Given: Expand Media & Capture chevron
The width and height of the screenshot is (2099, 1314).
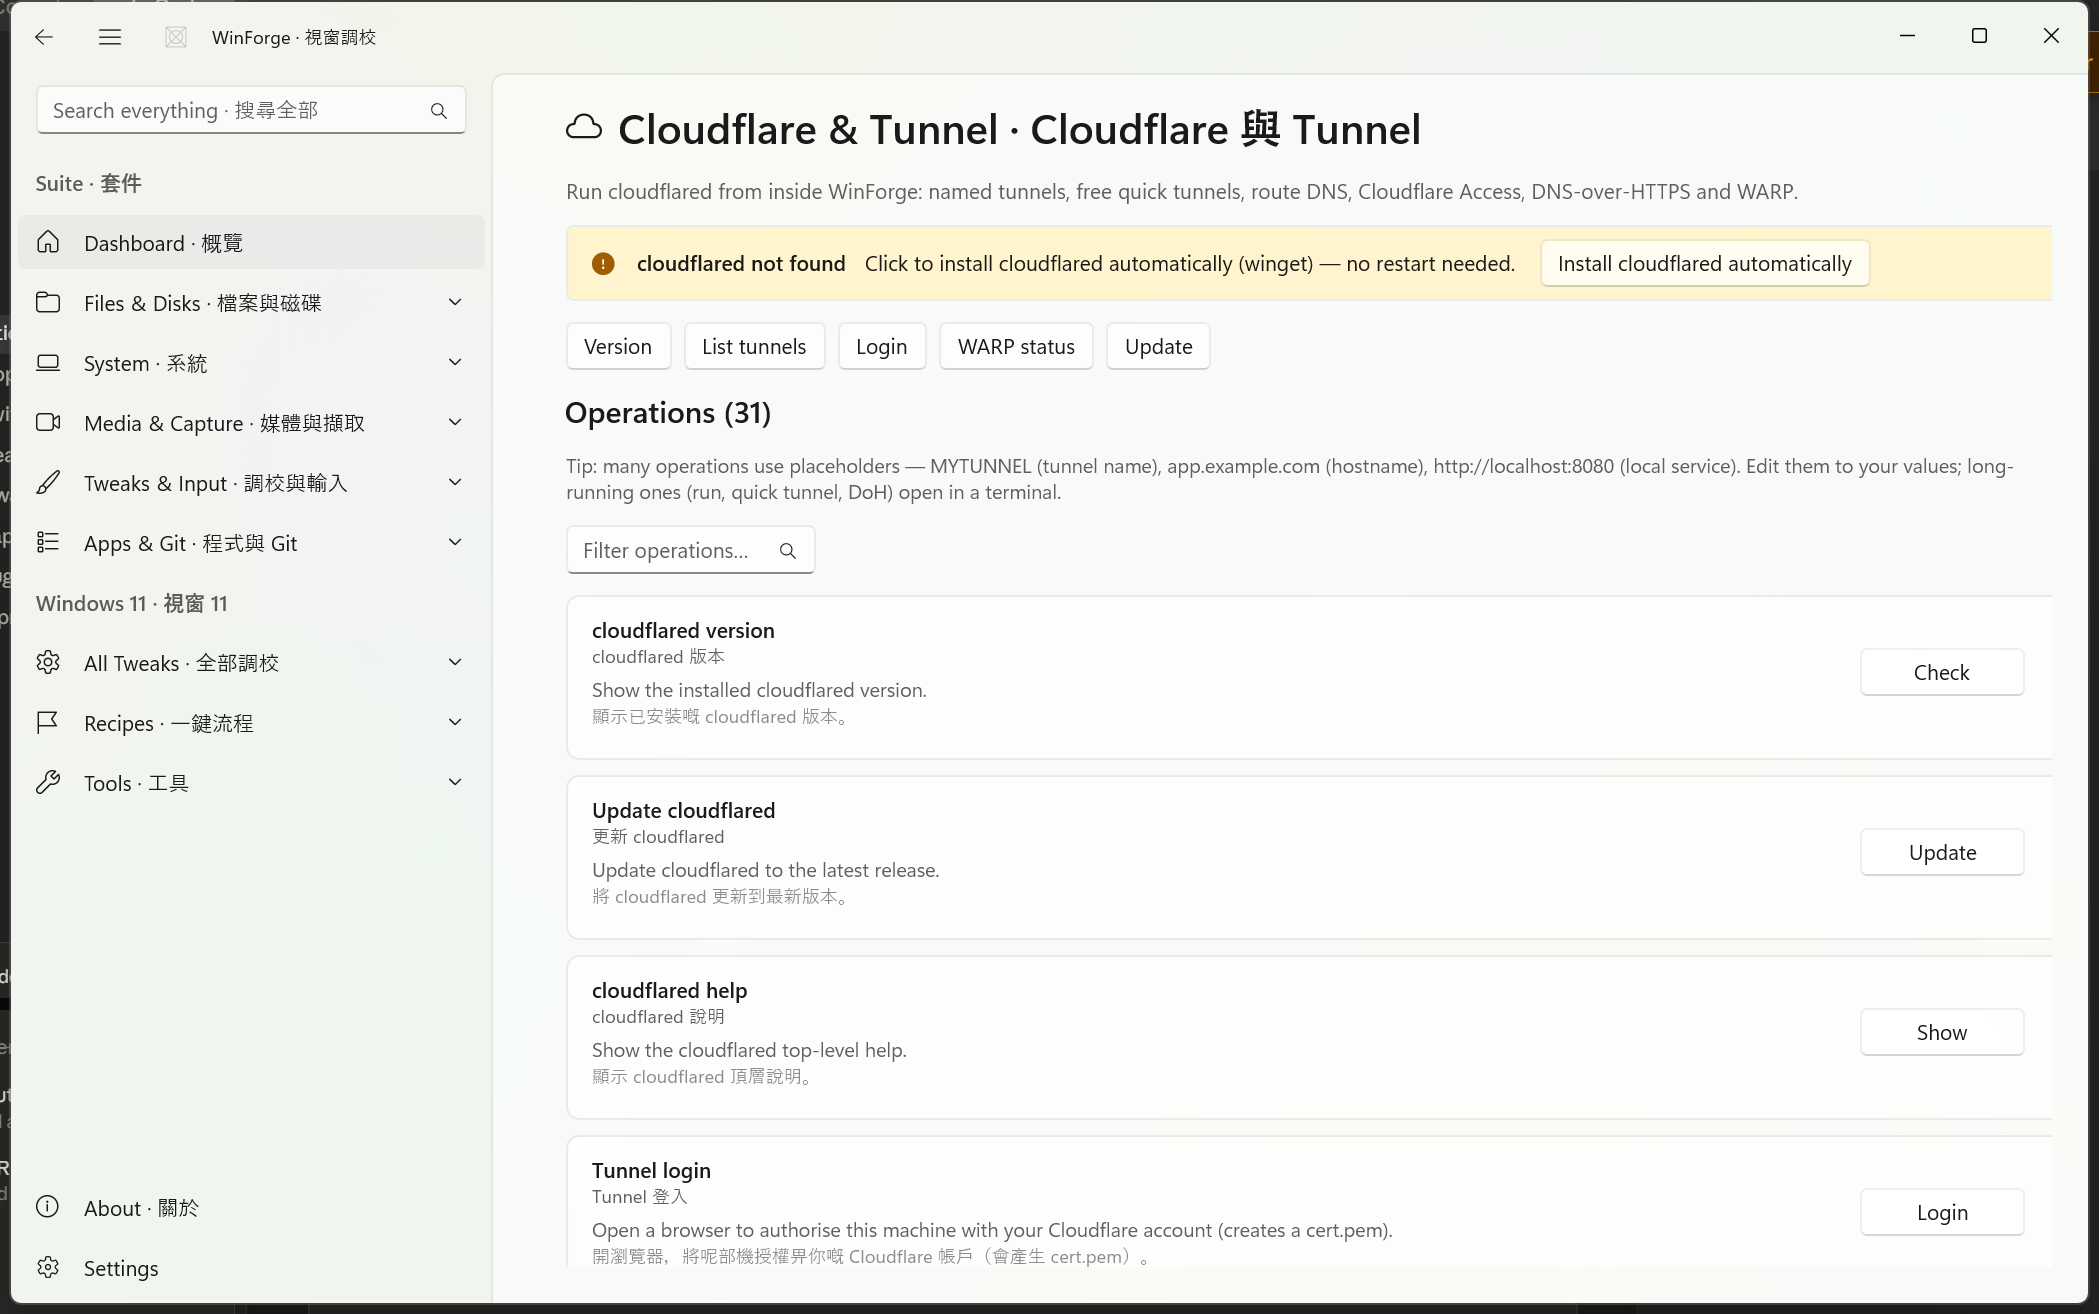Looking at the screenshot, I should 455,423.
